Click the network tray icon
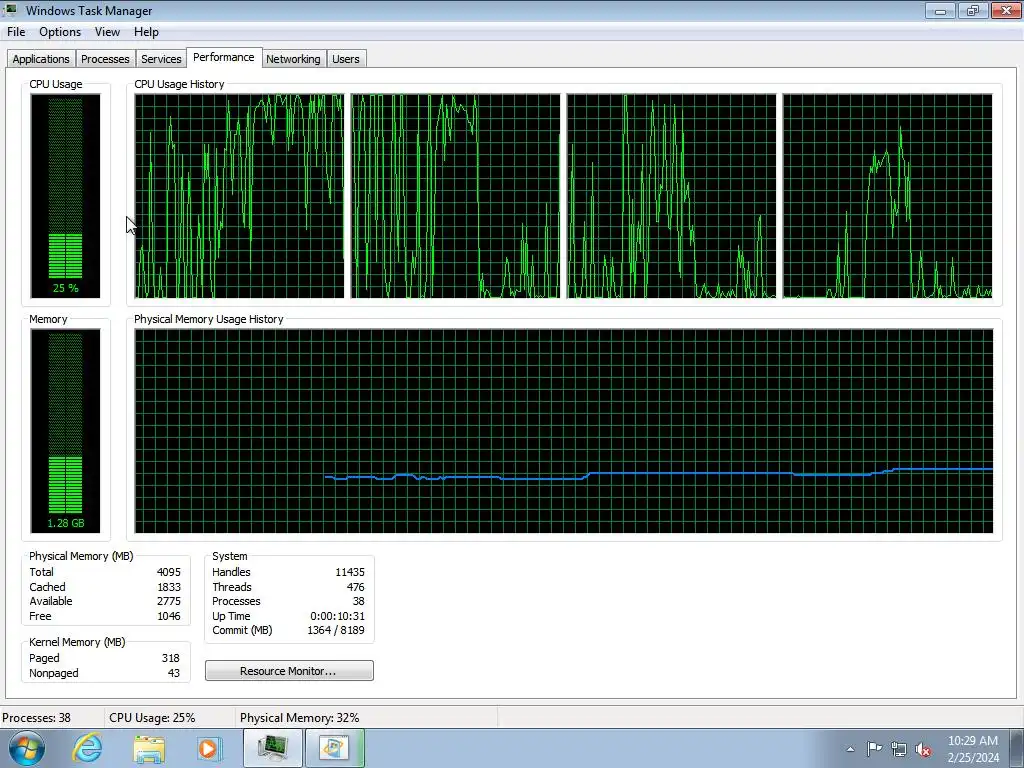Viewport: 1024px width, 768px height. pyautogui.click(x=899, y=749)
